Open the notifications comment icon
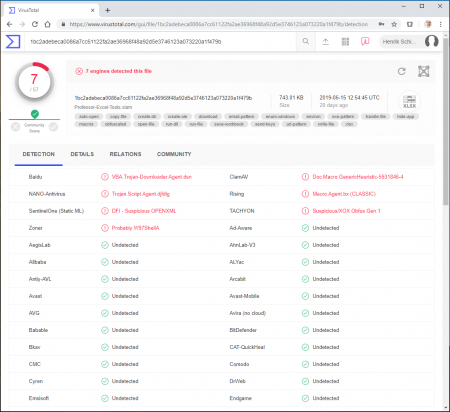This screenshot has width=450, height=412. (x=365, y=41)
